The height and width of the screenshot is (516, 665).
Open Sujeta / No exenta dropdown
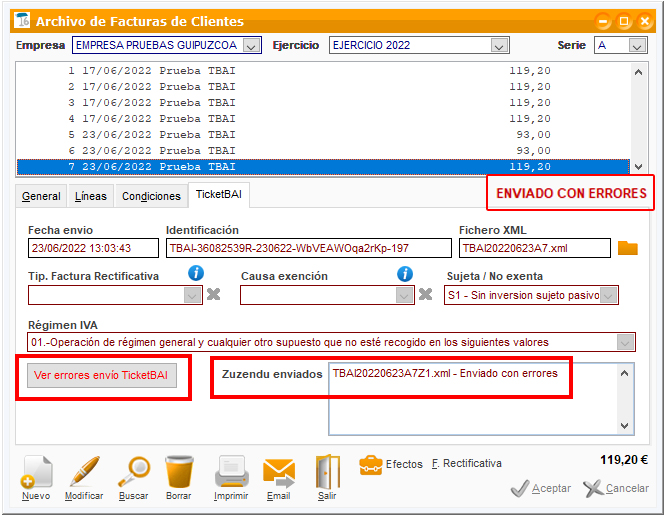pos(608,295)
